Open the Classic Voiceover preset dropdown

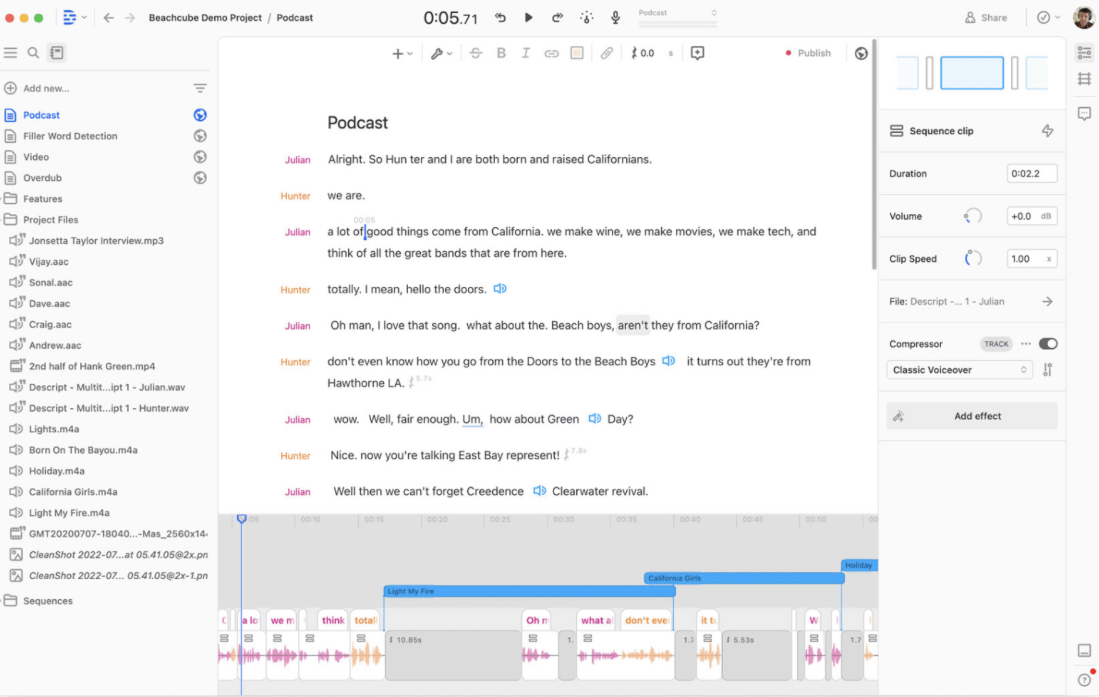[x=959, y=369]
